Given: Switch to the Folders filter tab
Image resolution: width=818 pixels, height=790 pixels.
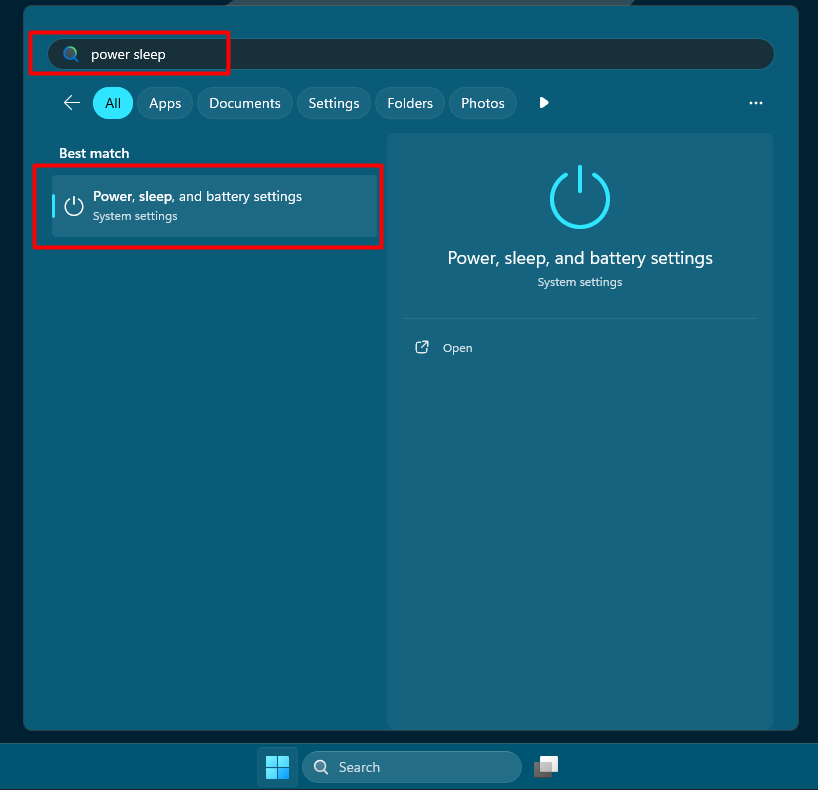Looking at the screenshot, I should coord(410,103).
